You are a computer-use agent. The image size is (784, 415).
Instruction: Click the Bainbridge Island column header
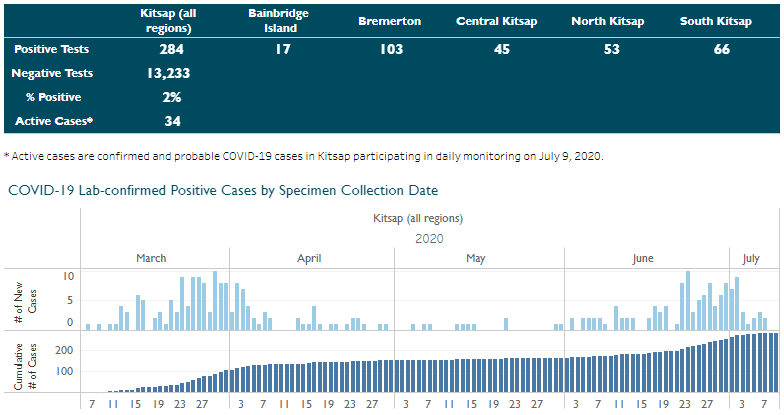pyautogui.click(x=278, y=21)
